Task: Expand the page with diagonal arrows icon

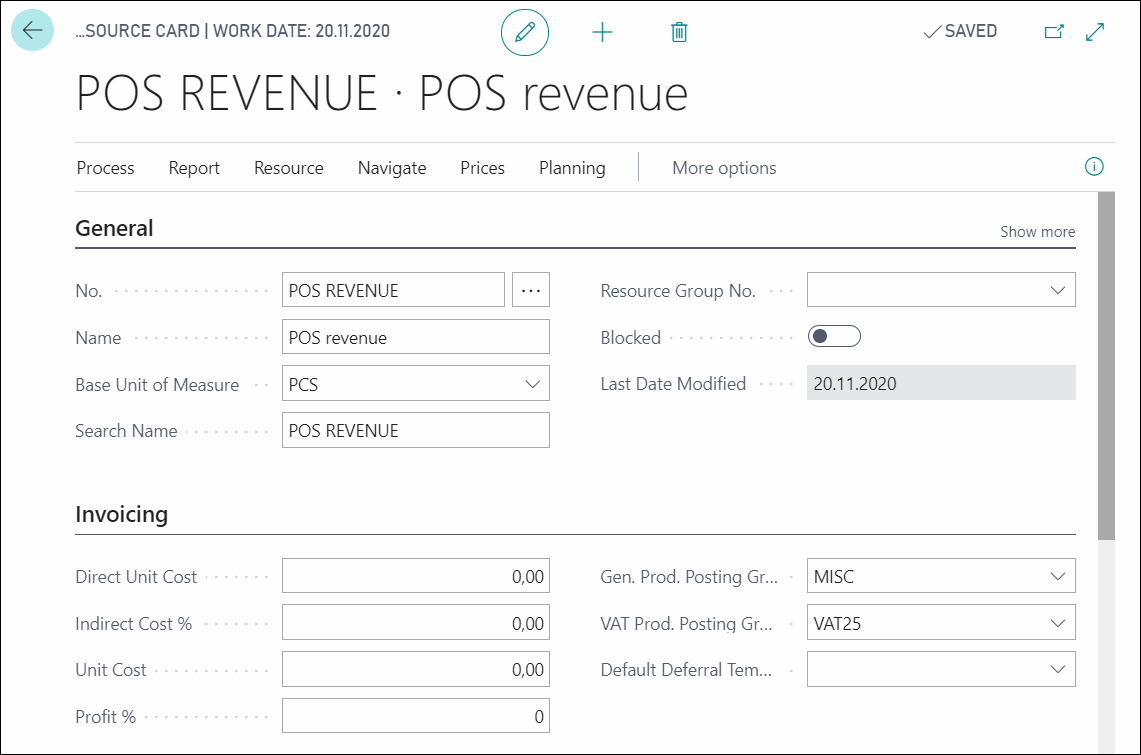Action: (1095, 31)
